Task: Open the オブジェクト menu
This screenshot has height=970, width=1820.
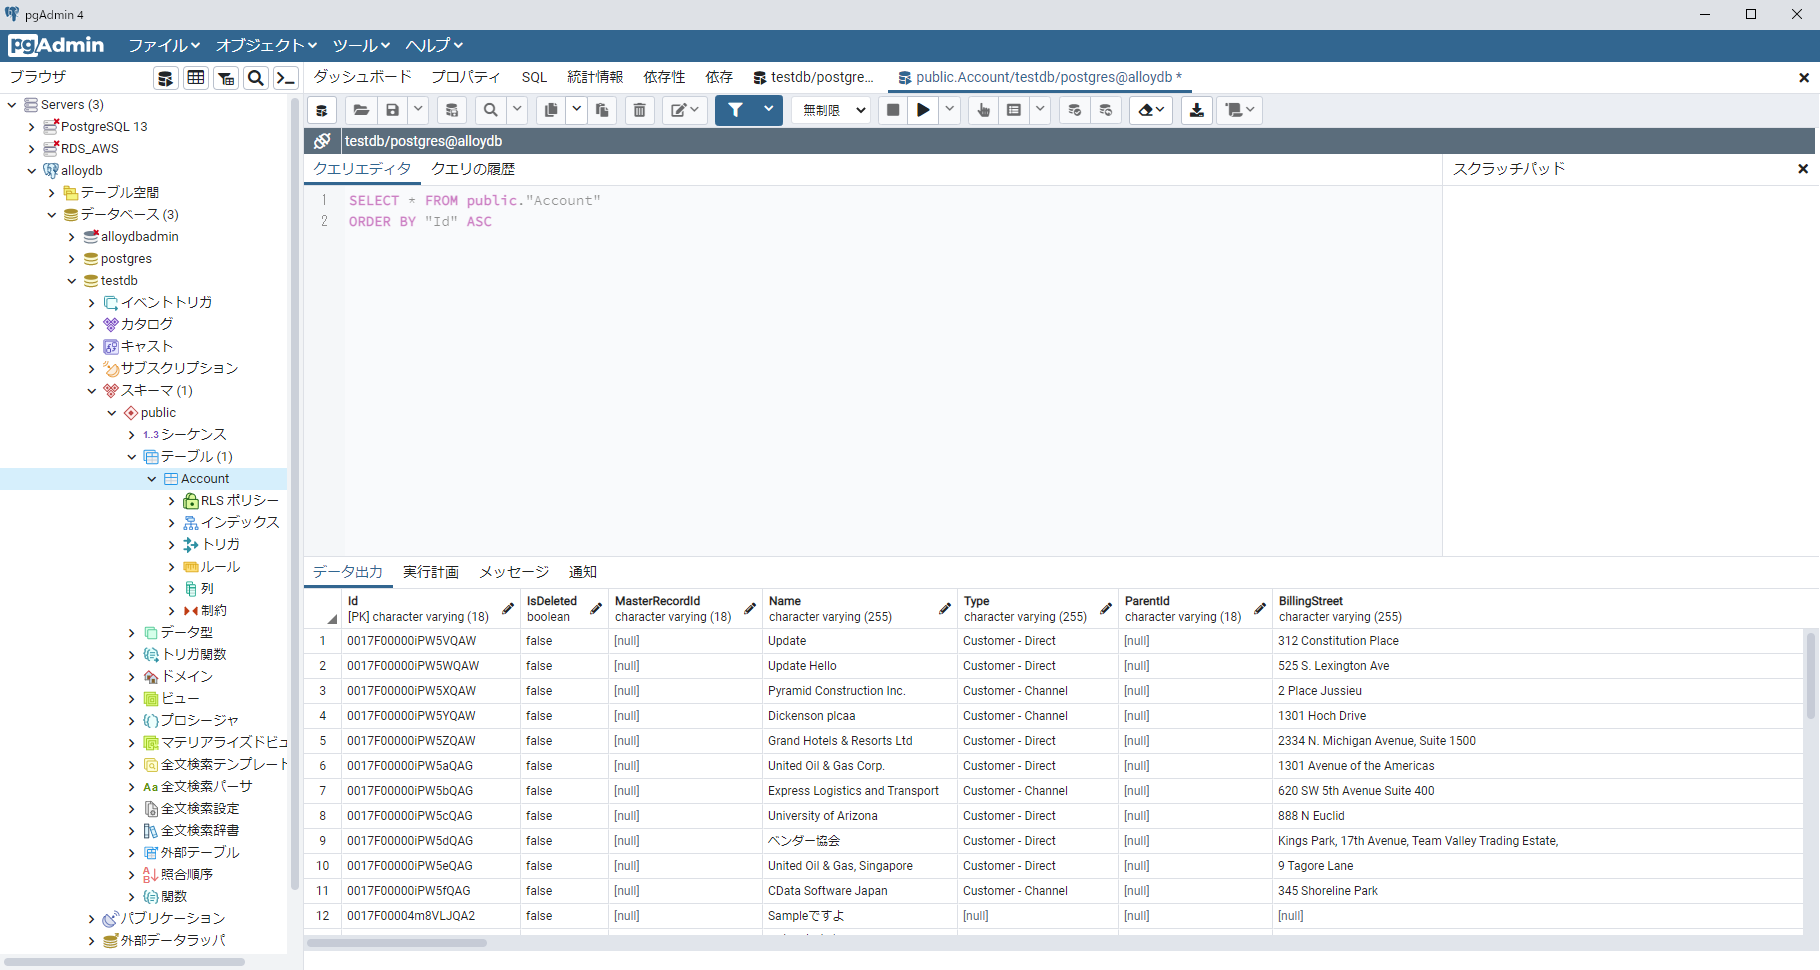Action: pos(267,46)
